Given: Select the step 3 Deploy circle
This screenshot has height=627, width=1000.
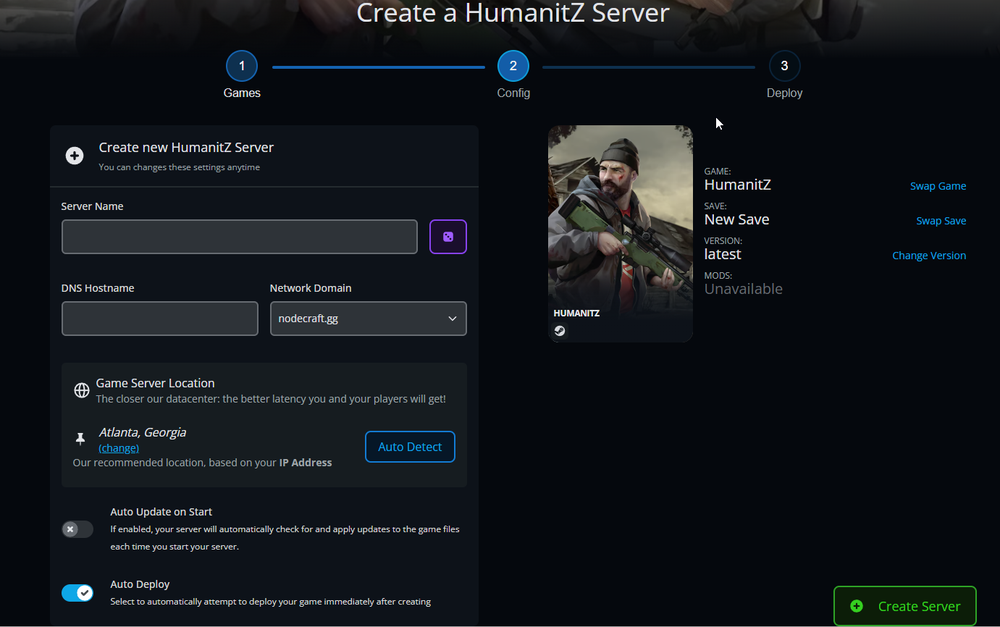Looking at the screenshot, I should 784,65.
